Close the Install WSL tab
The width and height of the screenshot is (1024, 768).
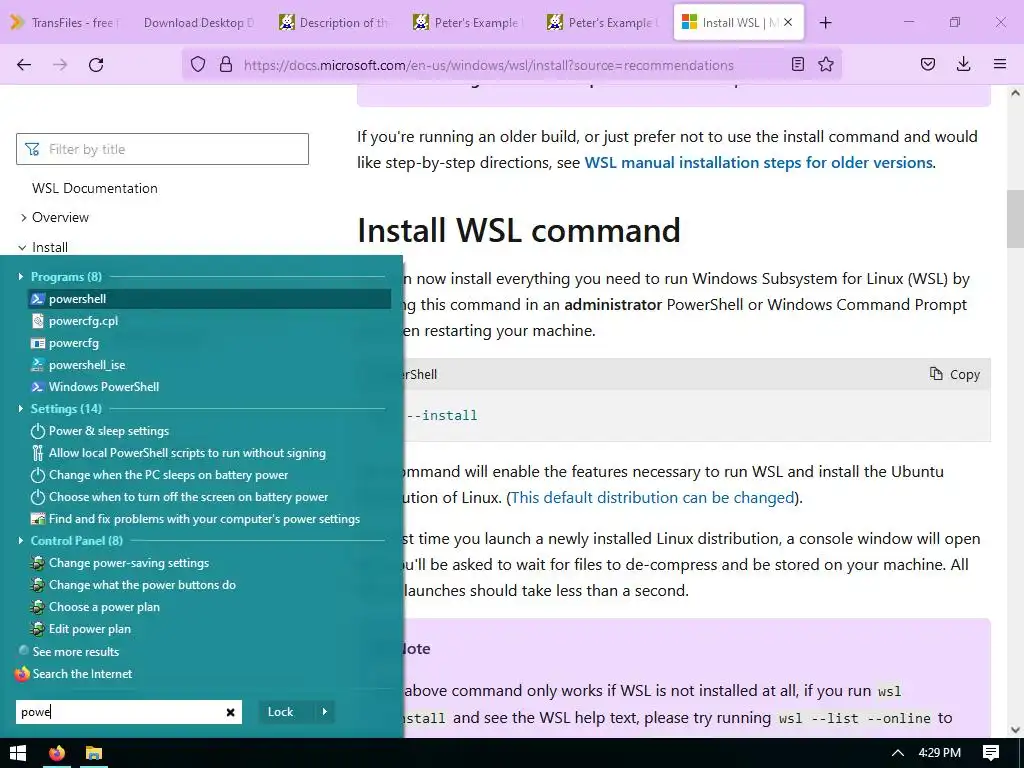click(x=788, y=23)
